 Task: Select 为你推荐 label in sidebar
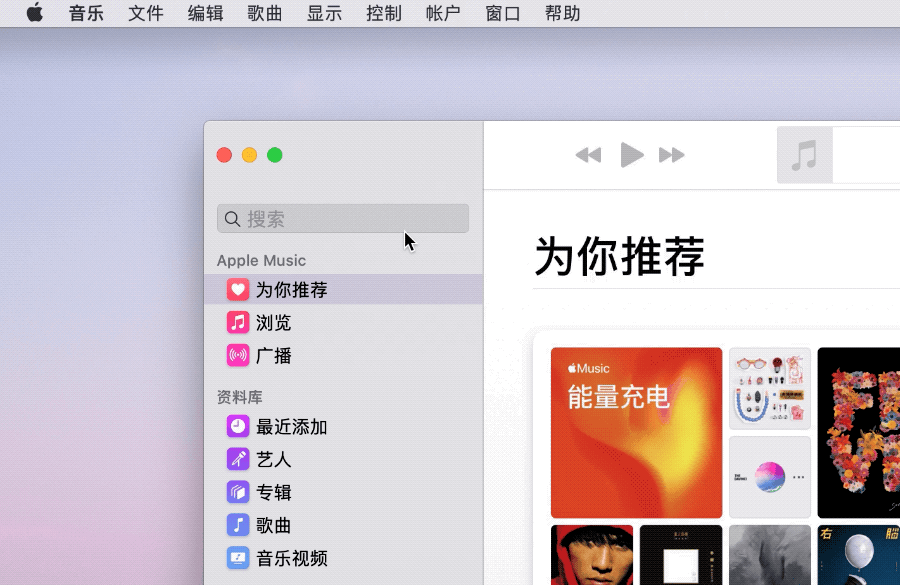coord(292,290)
